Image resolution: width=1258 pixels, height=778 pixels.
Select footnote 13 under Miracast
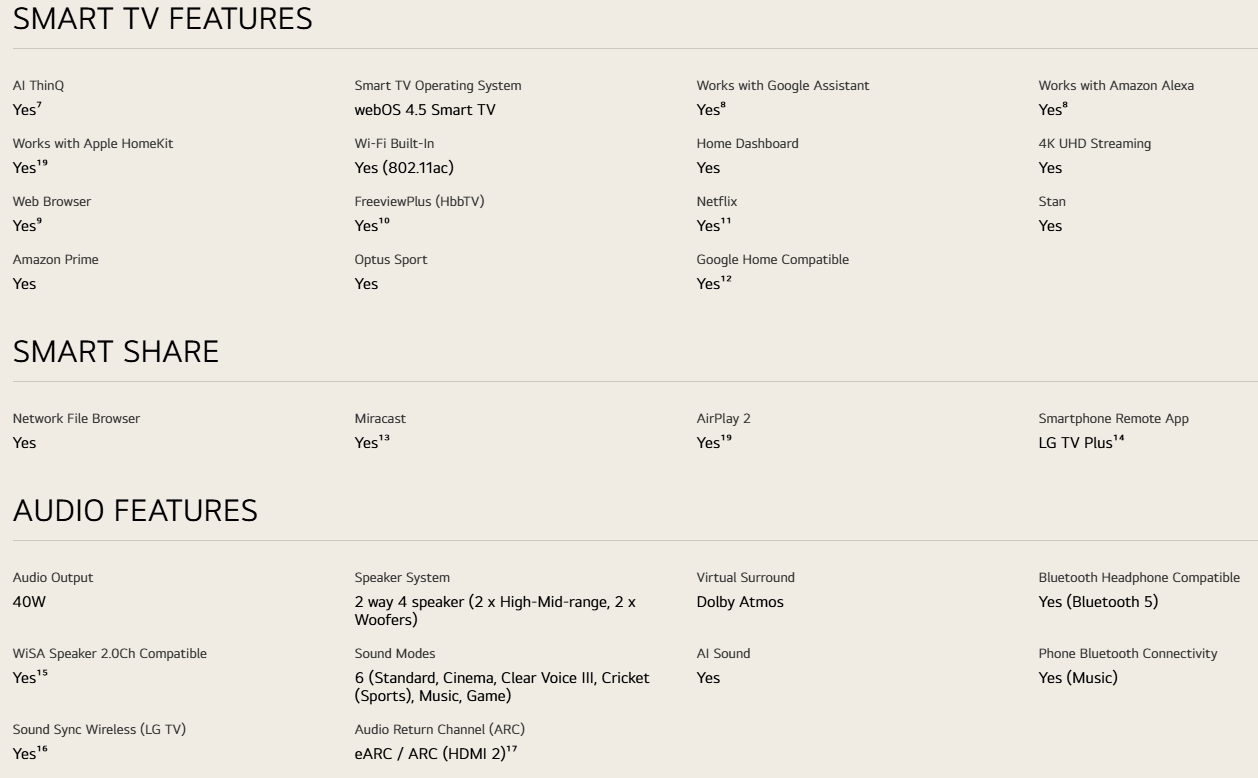point(385,438)
